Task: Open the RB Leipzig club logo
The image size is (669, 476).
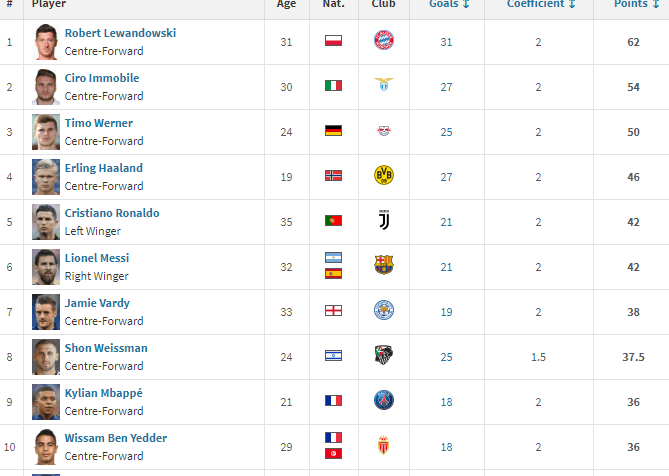Action: point(384,131)
